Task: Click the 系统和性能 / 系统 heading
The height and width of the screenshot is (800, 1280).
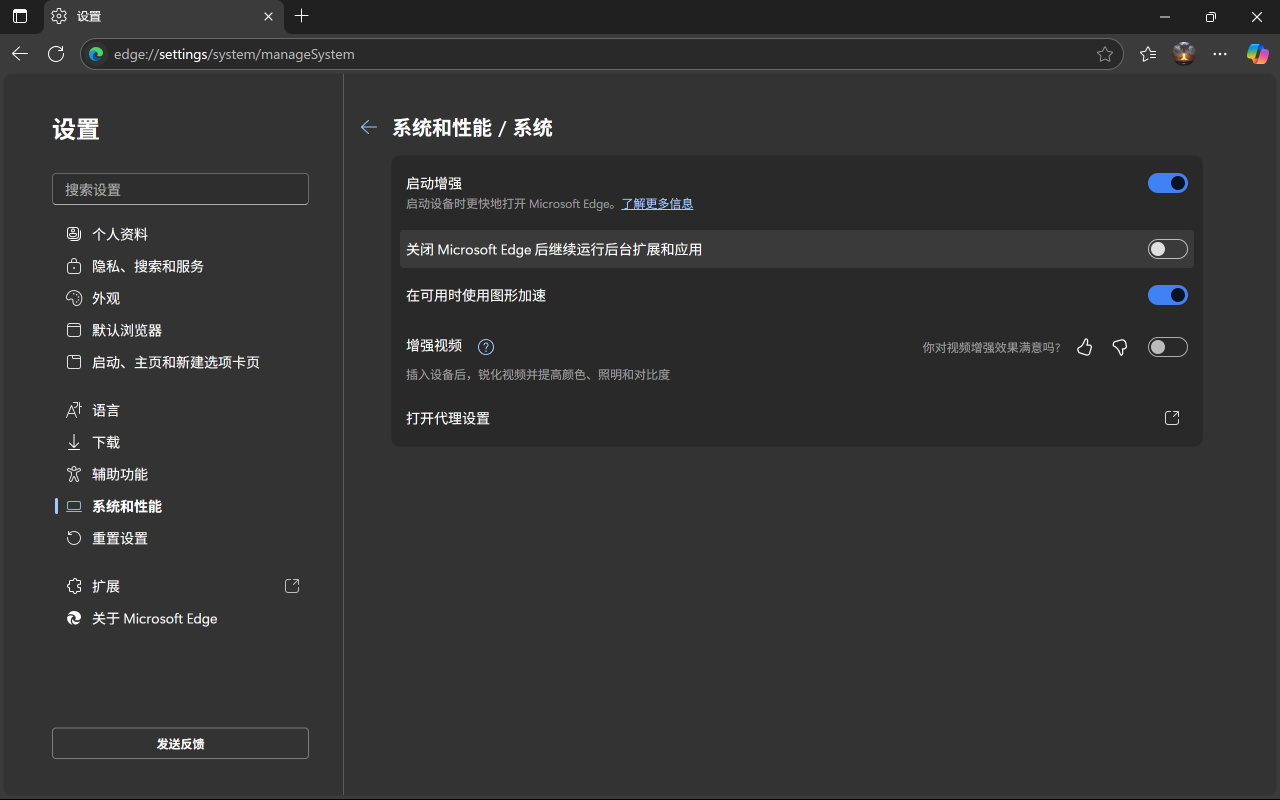Action: (x=472, y=128)
